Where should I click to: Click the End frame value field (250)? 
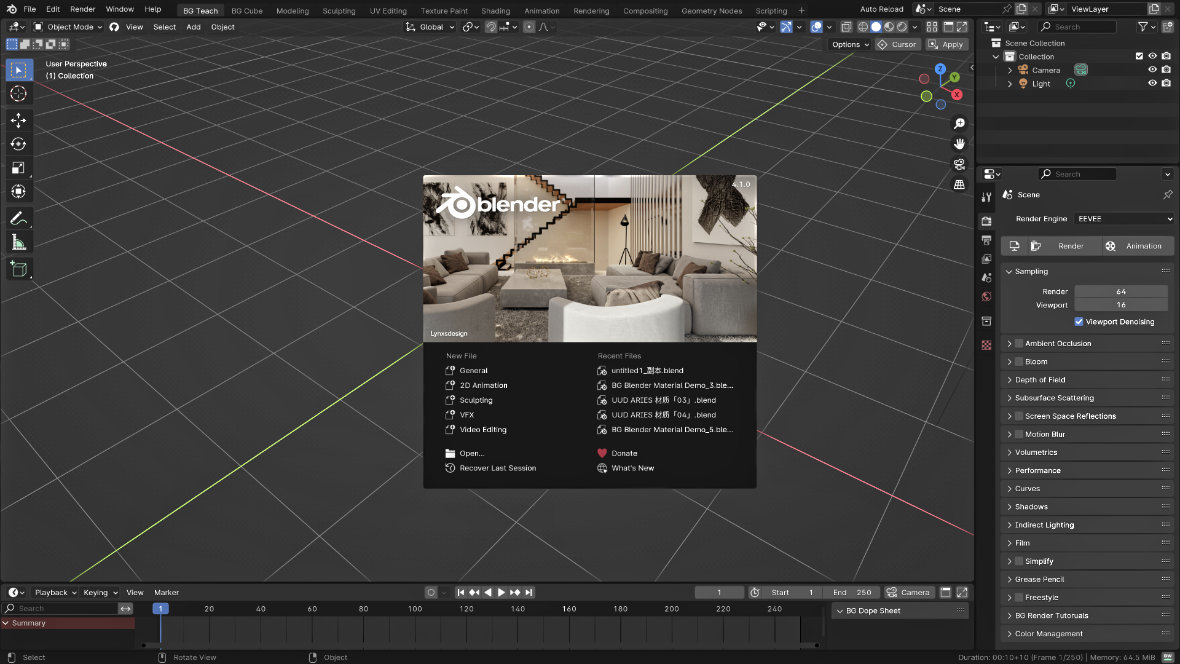pyautogui.click(x=851, y=592)
